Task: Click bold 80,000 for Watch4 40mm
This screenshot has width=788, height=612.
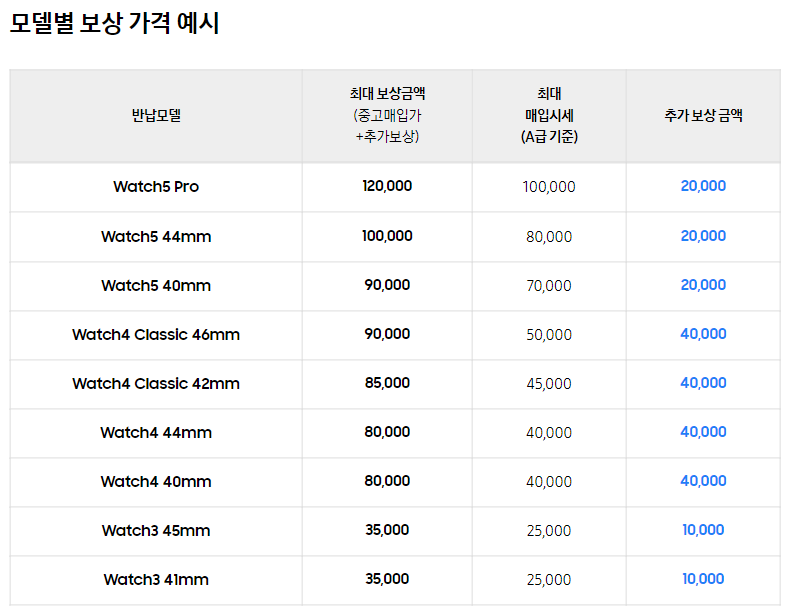Action: pyautogui.click(x=387, y=481)
